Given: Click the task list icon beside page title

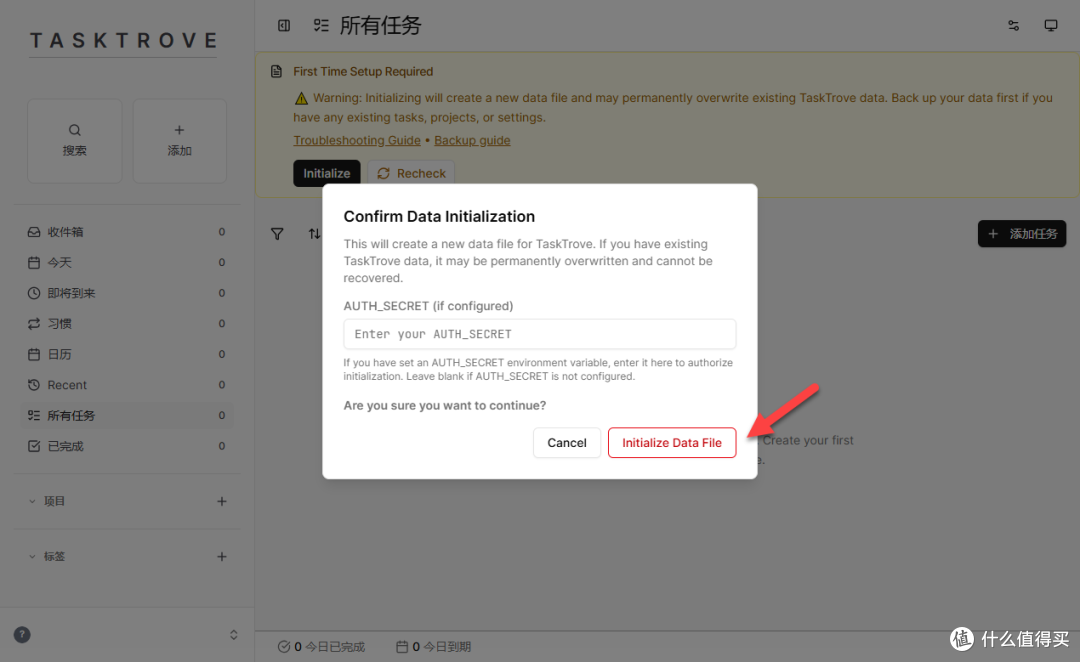Looking at the screenshot, I should (x=321, y=25).
